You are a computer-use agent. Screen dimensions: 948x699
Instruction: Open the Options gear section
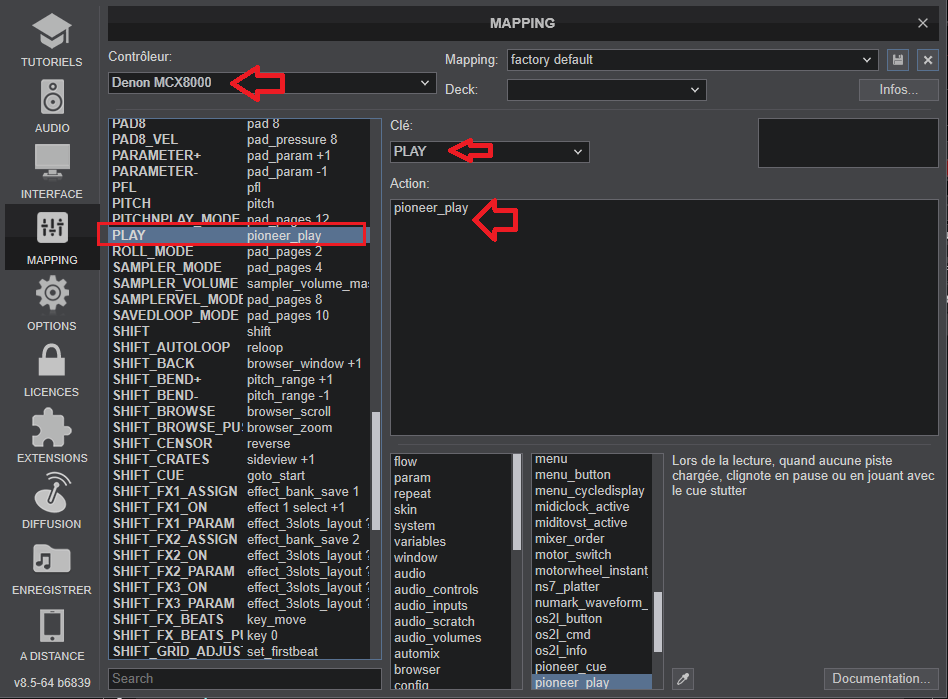click(x=52, y=304)
